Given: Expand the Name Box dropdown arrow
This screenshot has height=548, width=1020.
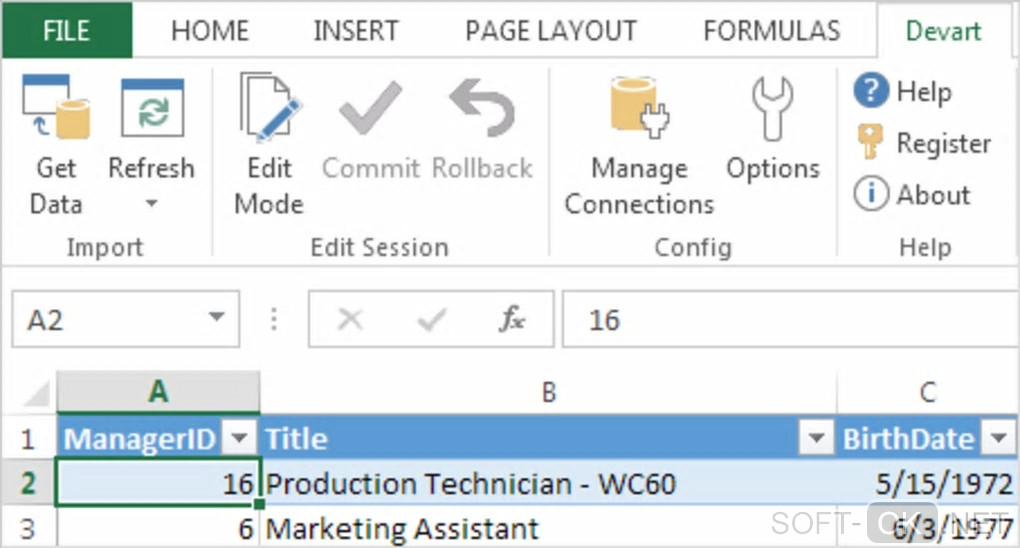Looking at the screenshot, I should [216, 319].
